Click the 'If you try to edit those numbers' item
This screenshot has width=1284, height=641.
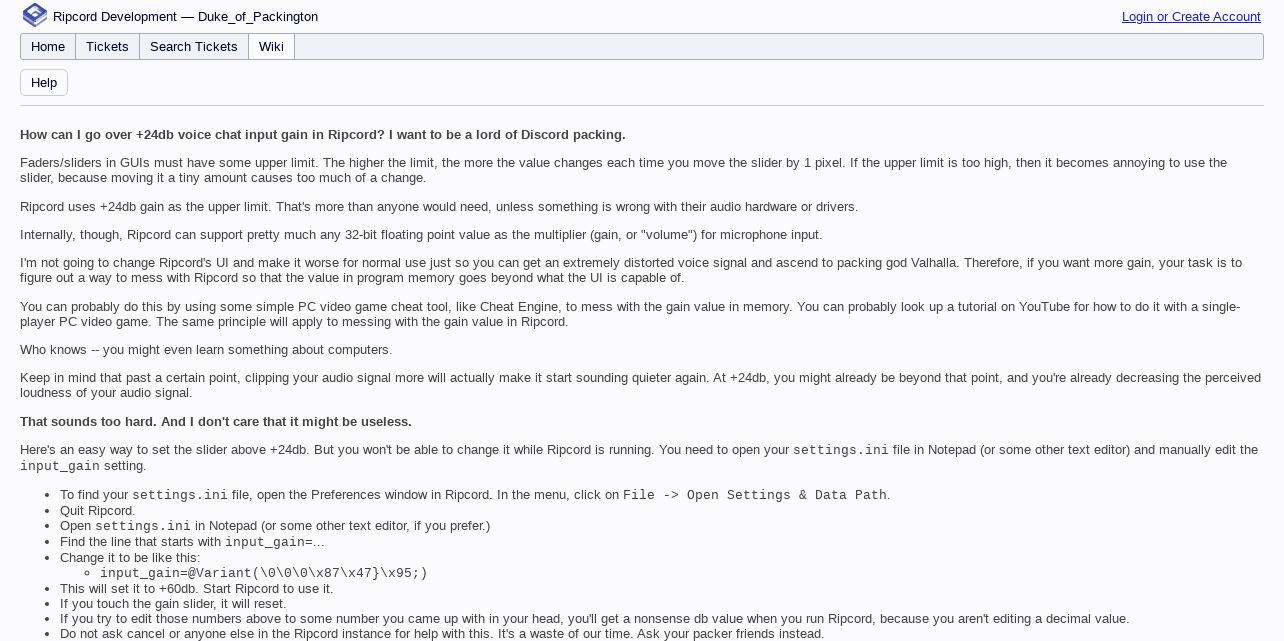point(594,619)
